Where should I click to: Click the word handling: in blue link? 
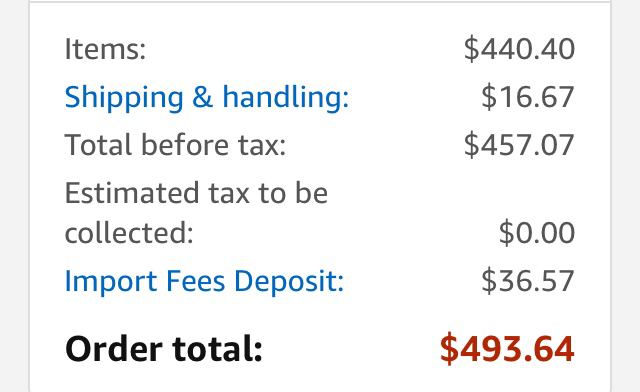tap(285, 98)
